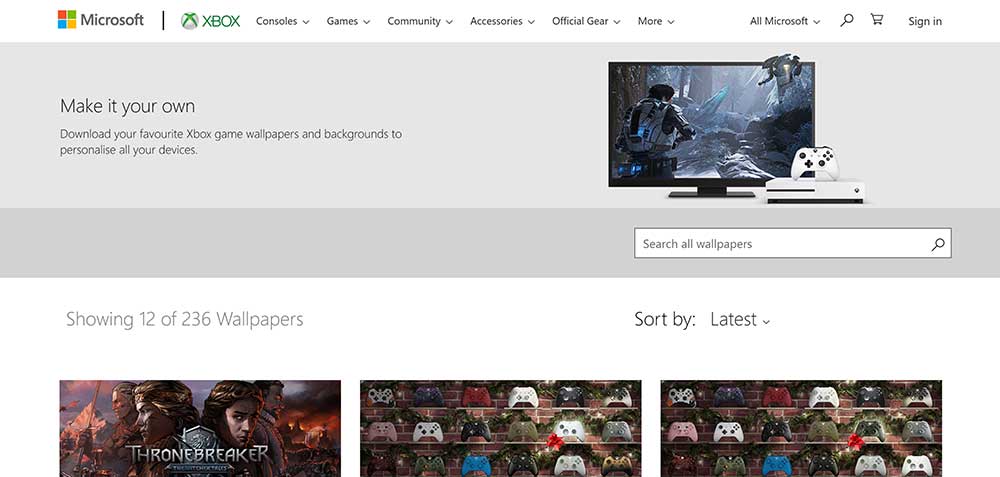Focus the Search all wallpapers field
Viewport: 1000px width, 477px height.
[x=793, y=244]
